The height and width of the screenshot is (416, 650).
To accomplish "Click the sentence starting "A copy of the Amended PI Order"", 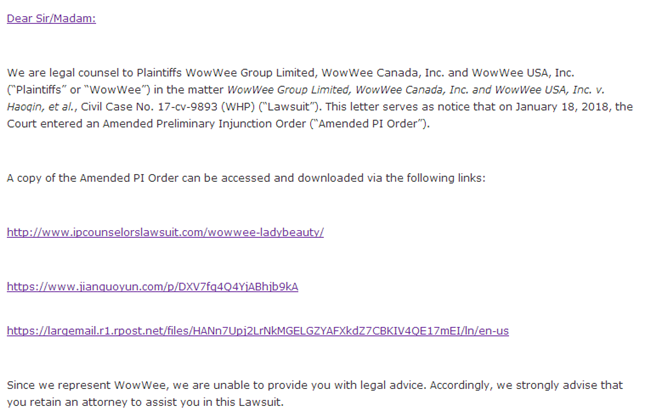I will click(245, 177).
